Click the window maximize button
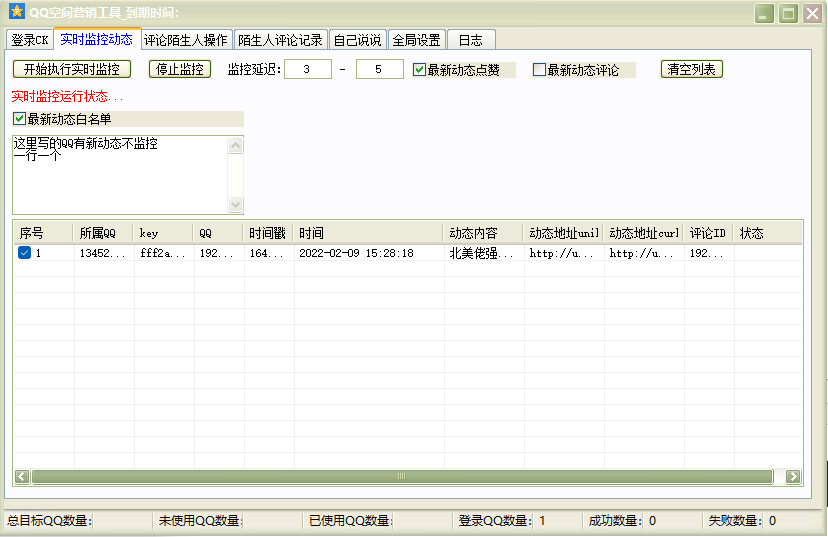The image size is (828, 537). pos(789,14)
